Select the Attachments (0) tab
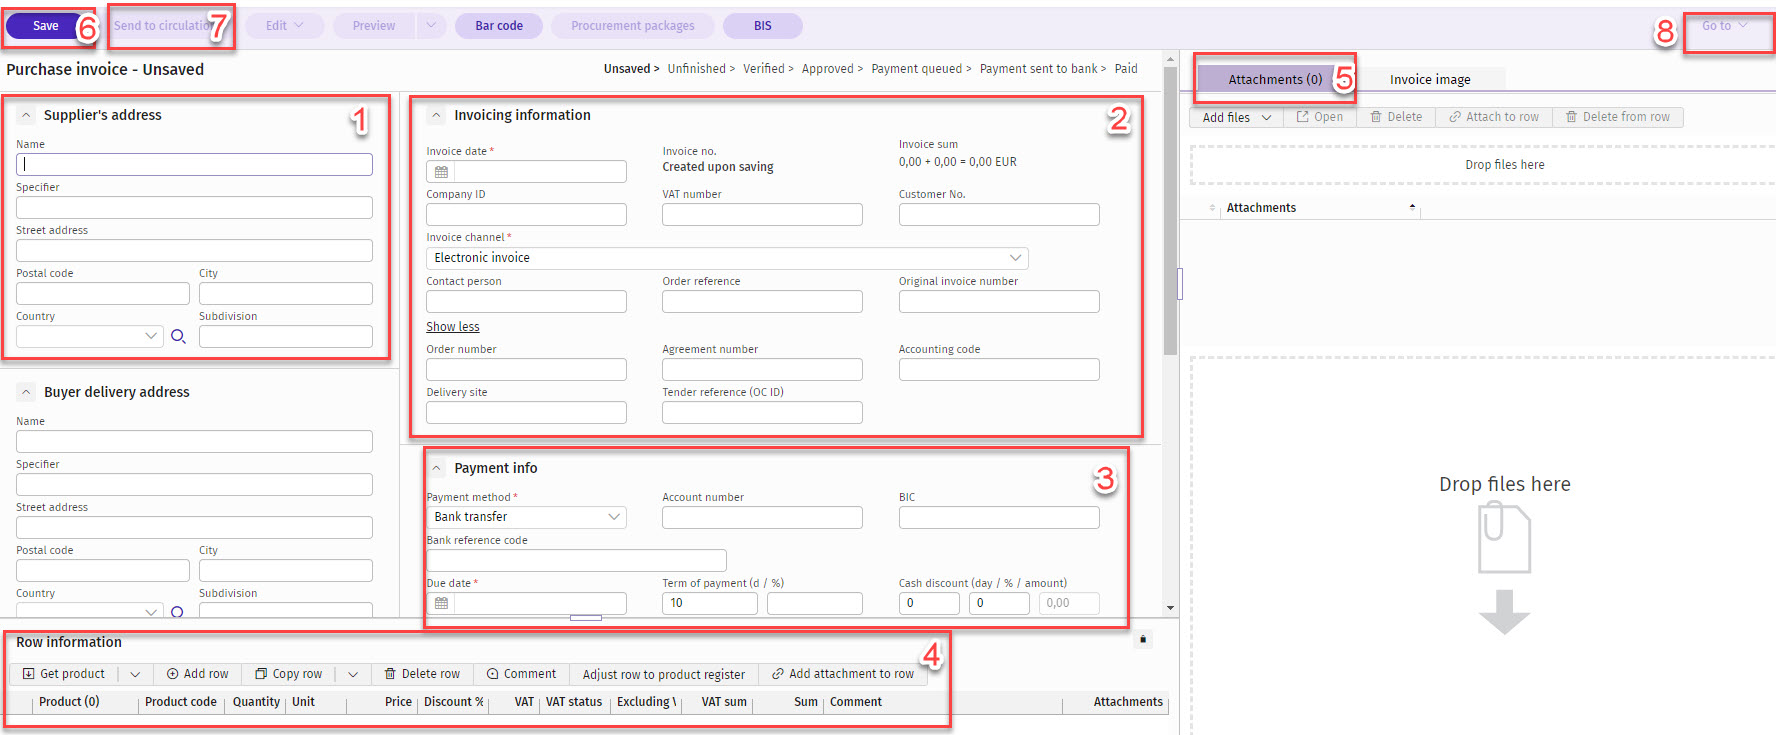Image resolution: width=1776 pixels, height=735 pixels. 1274,79
